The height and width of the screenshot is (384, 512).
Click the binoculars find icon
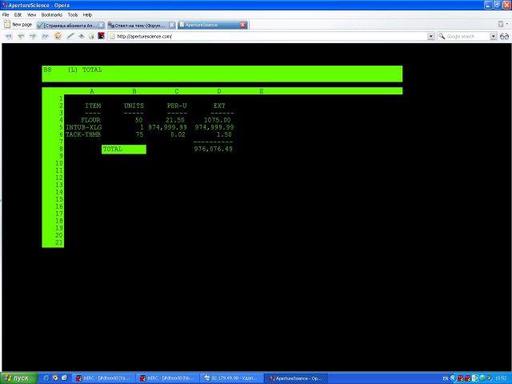(504, 36)
